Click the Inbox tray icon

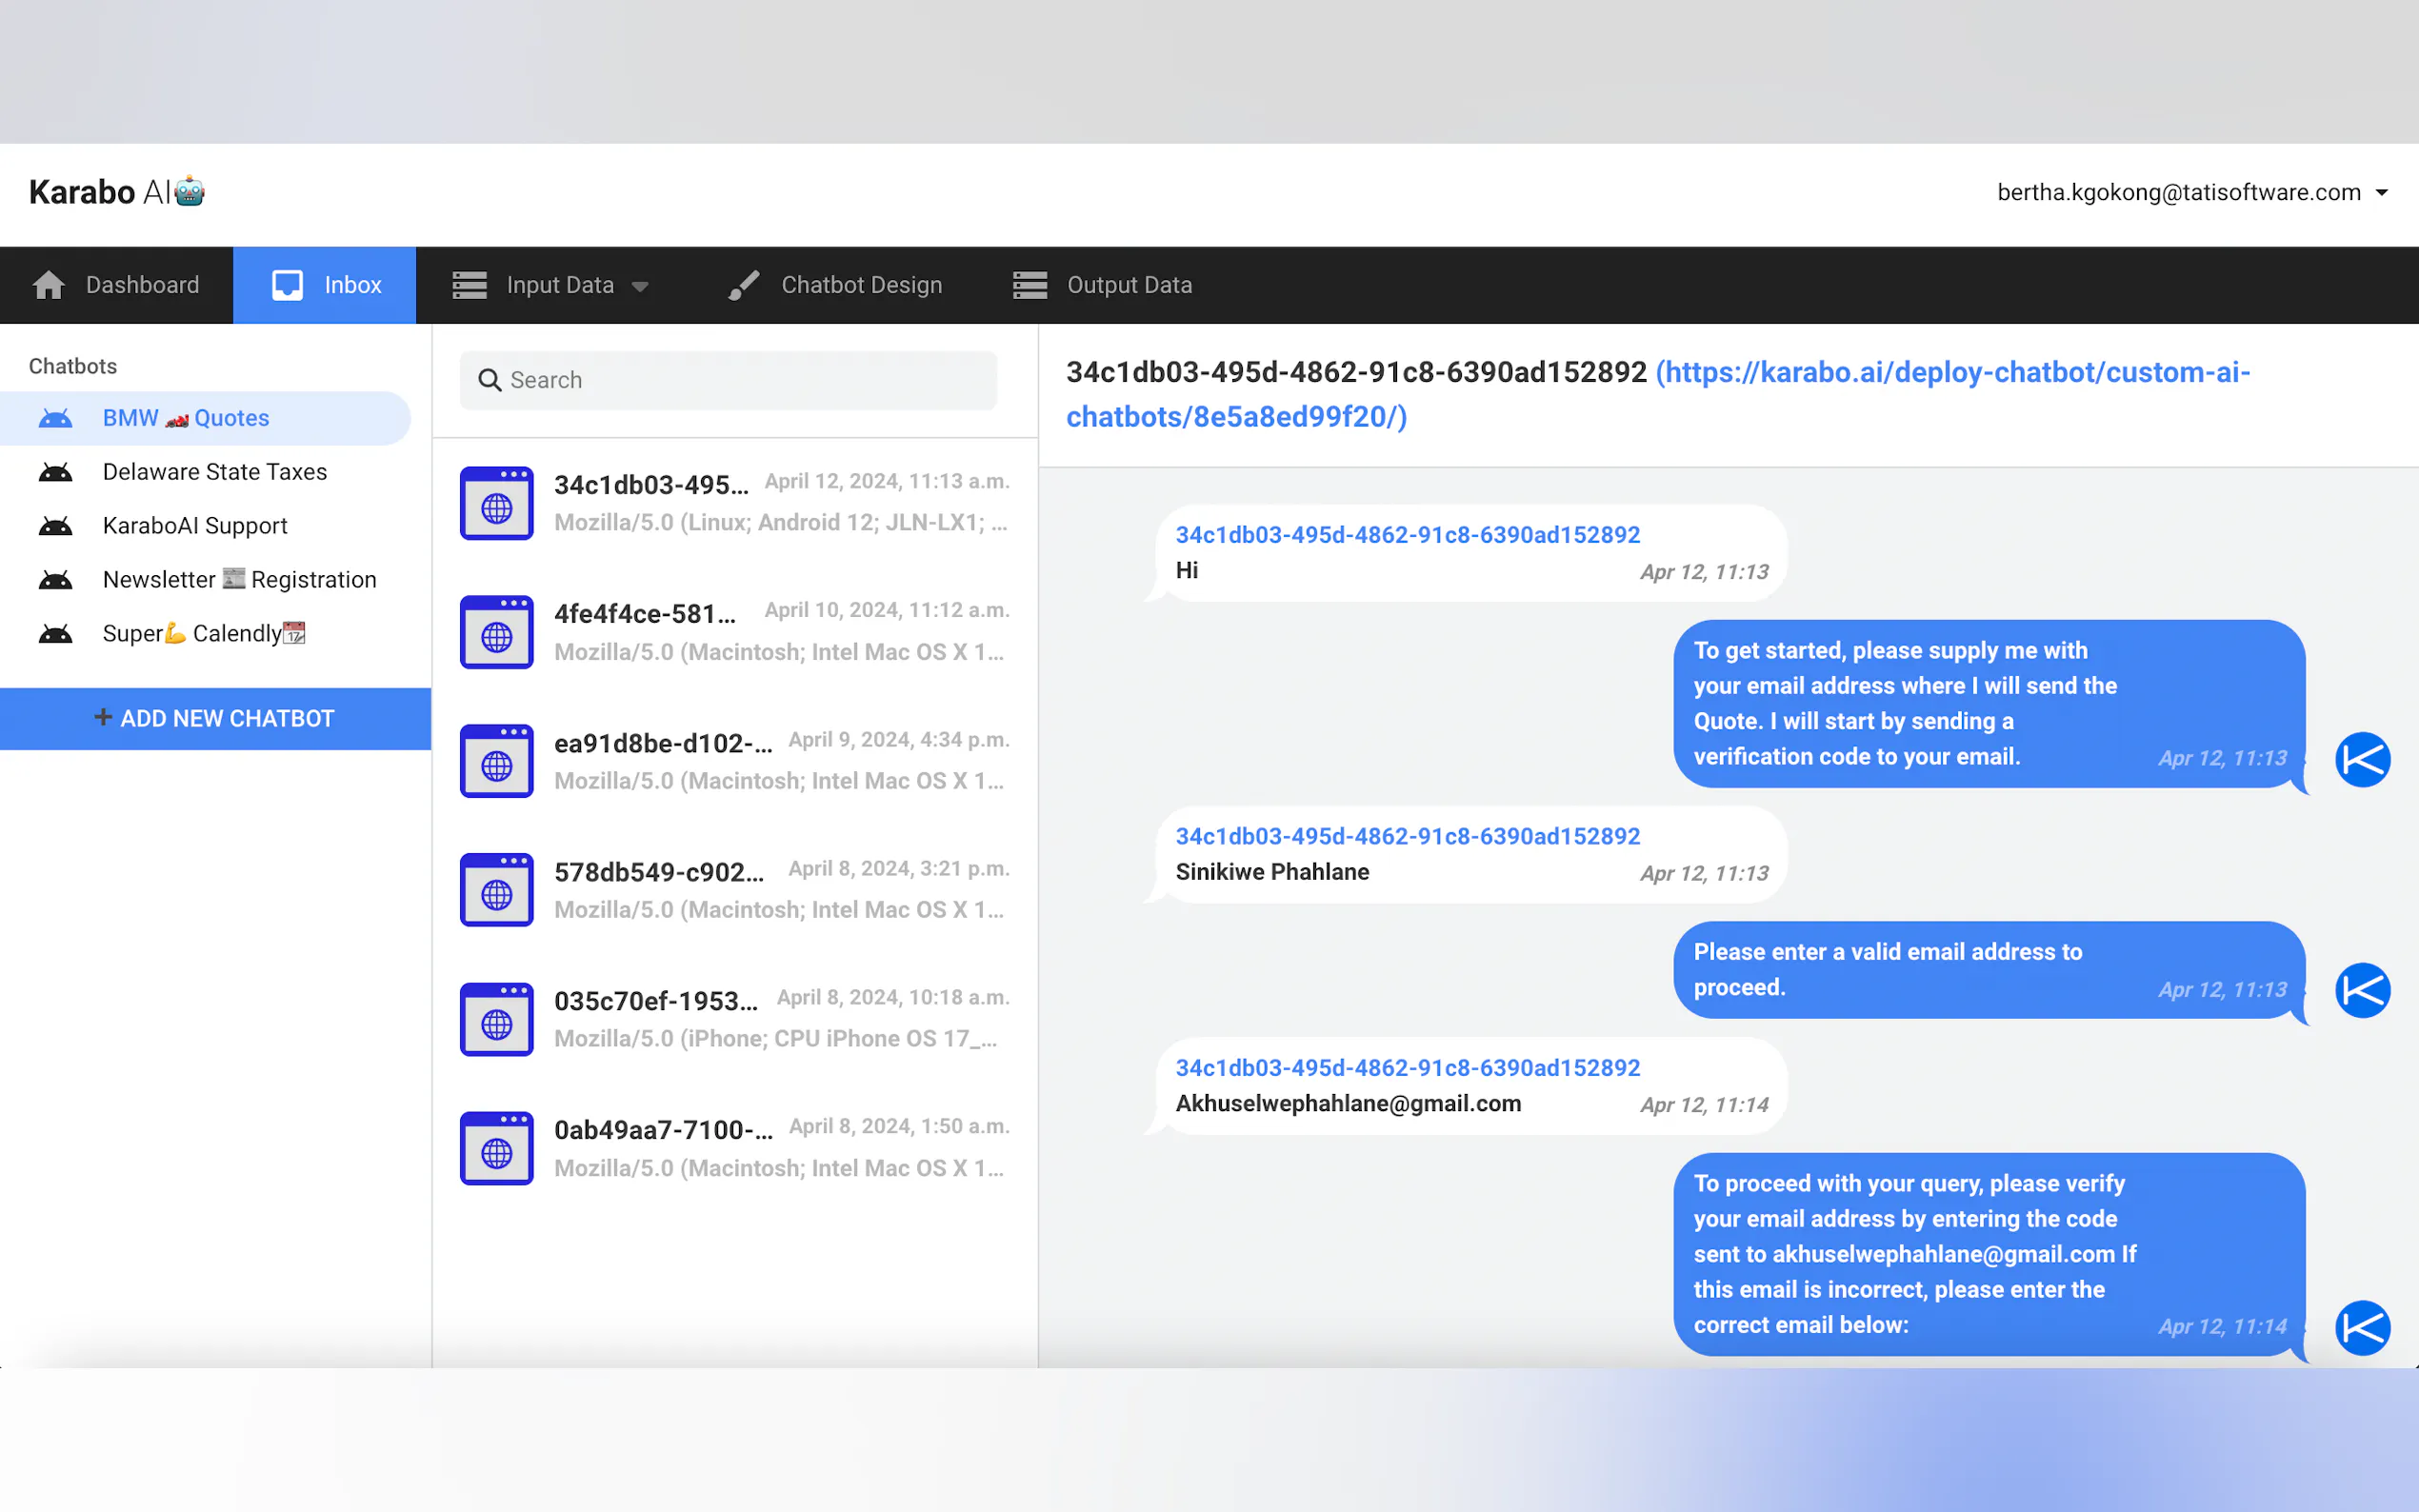287,285
